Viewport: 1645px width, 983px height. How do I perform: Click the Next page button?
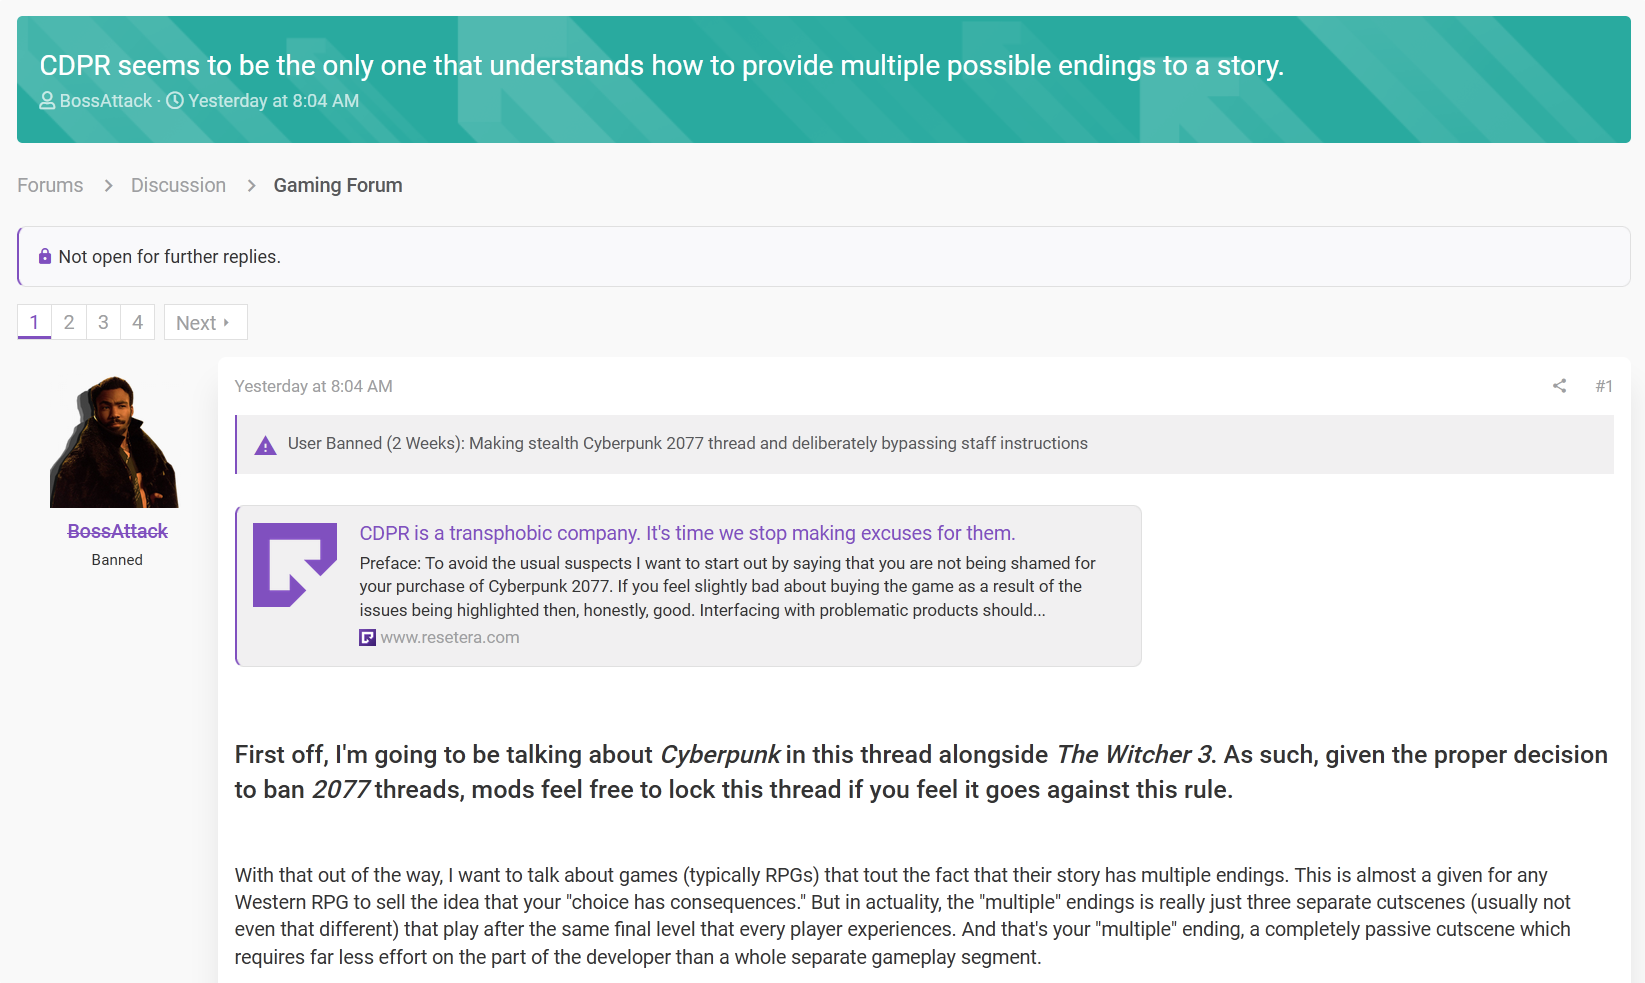pyautogui.click(x=205, y=322)
